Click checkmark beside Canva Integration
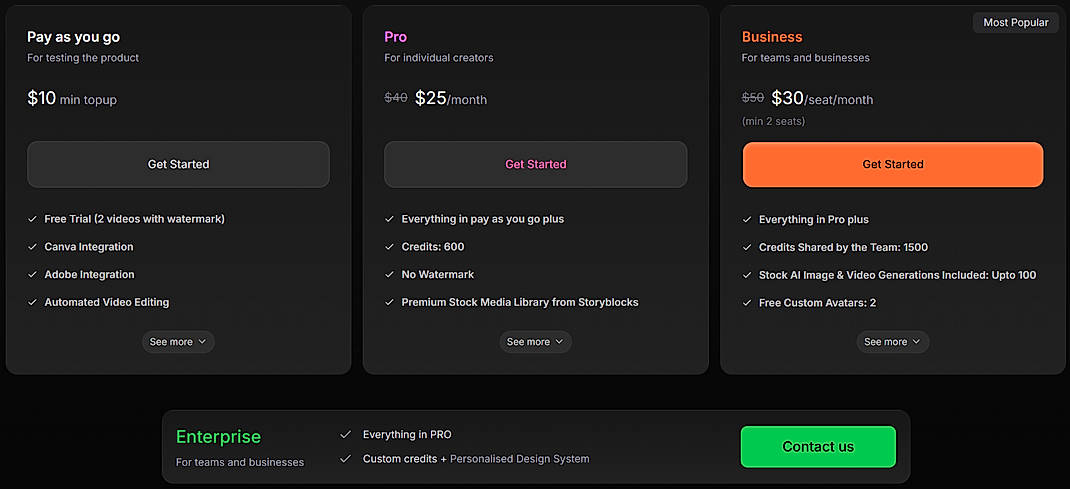Screen dimensions: 1070x489 pos(32,246)
